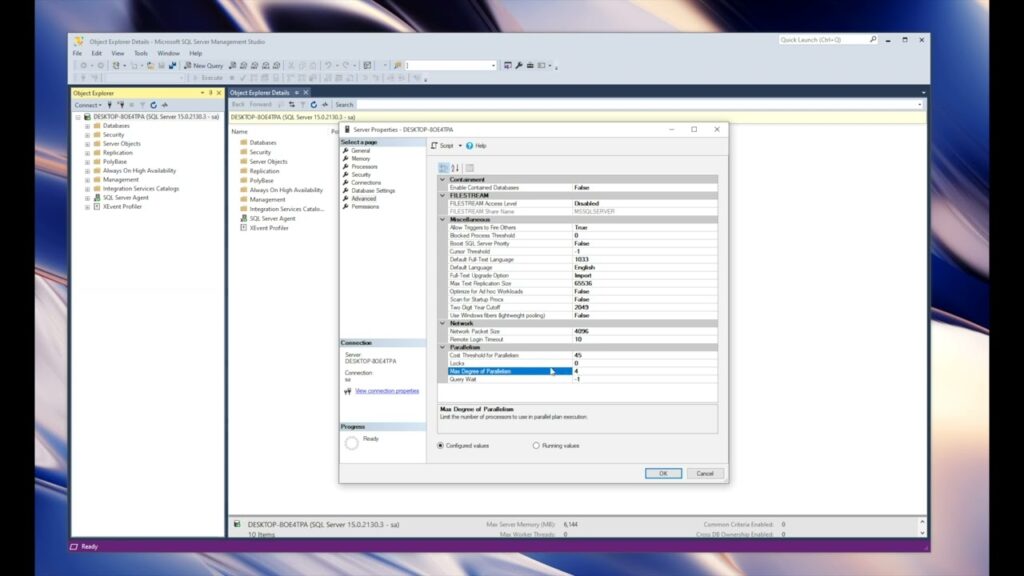
Task: Close the Object Explorer panel
Action: pos(219,93)
